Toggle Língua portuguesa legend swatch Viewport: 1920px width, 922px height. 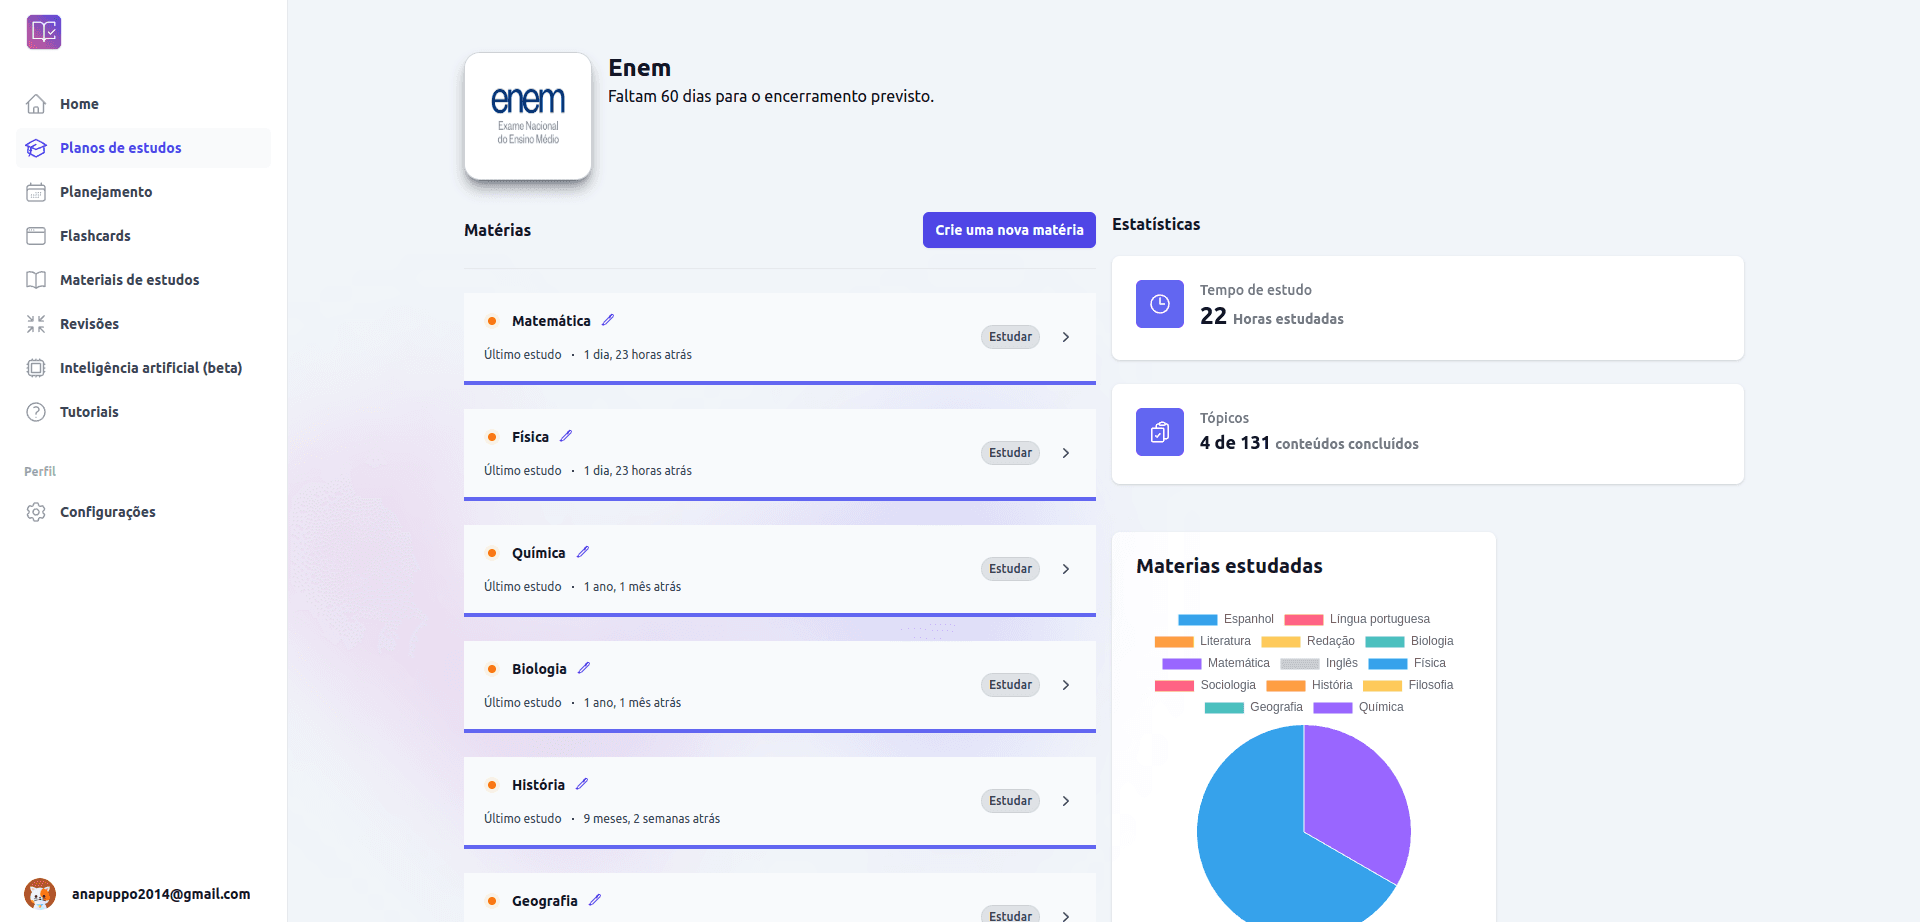1304,620
